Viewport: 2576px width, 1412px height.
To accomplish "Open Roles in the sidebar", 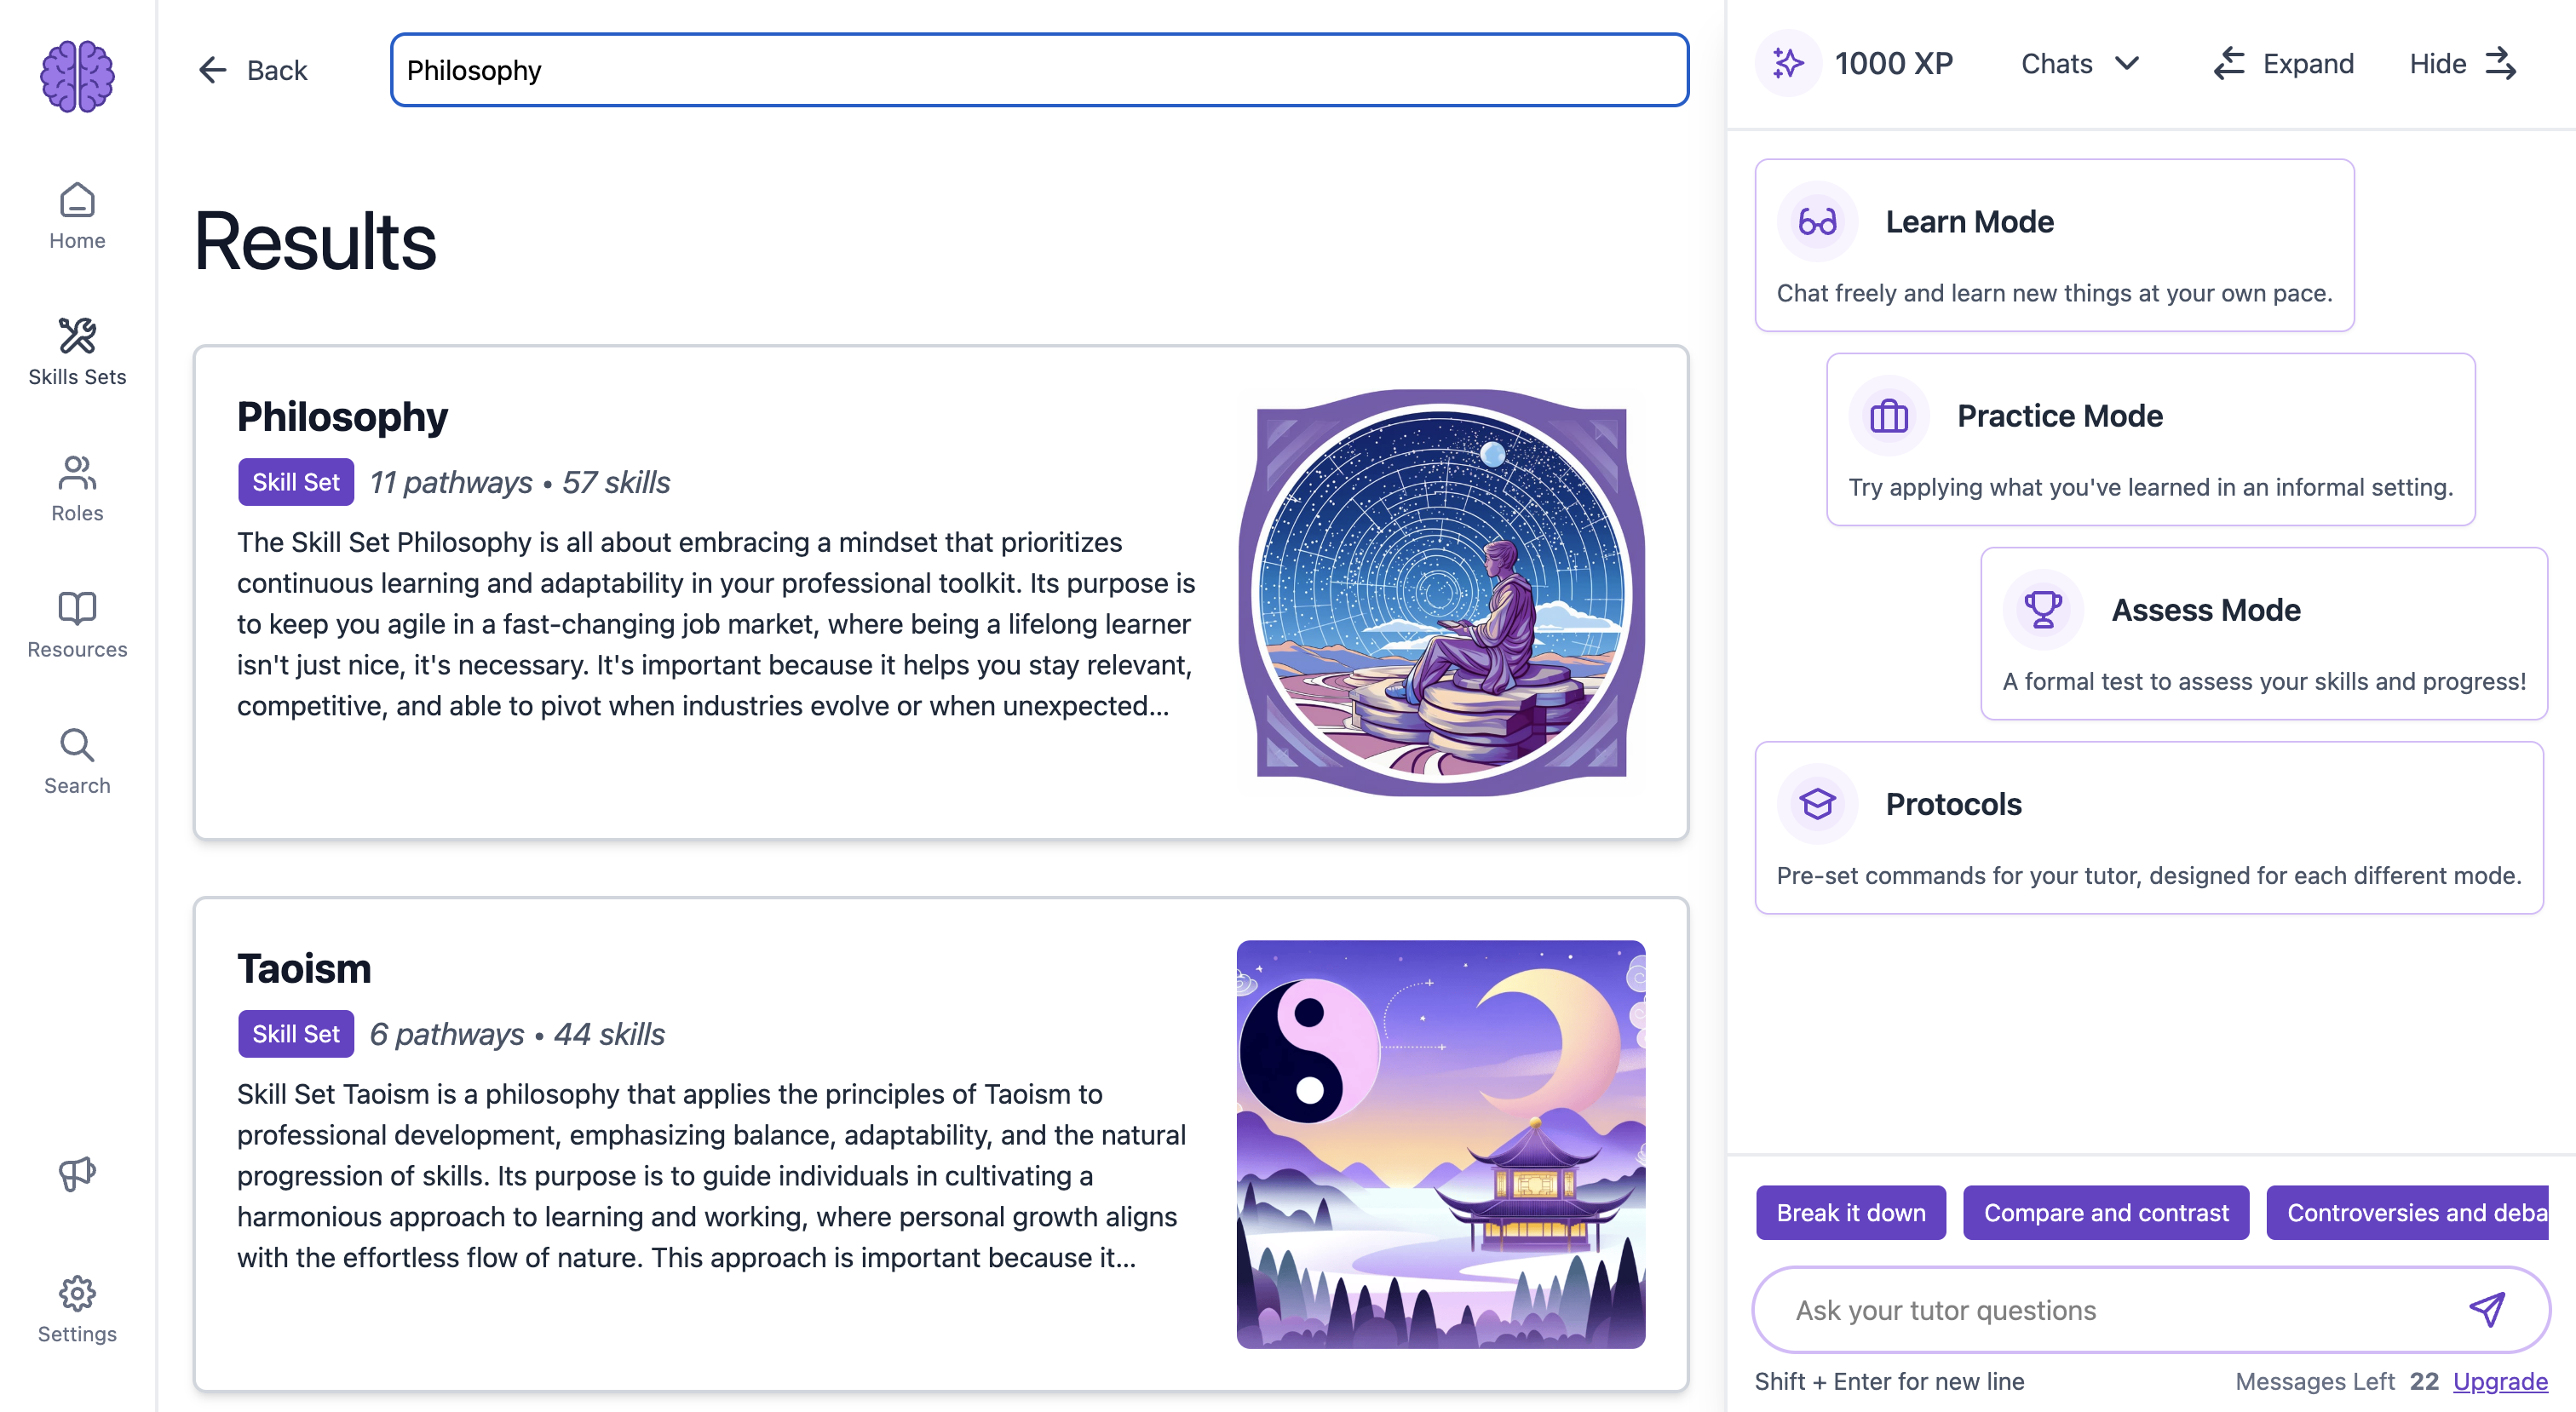I will (x=77, y=488).
